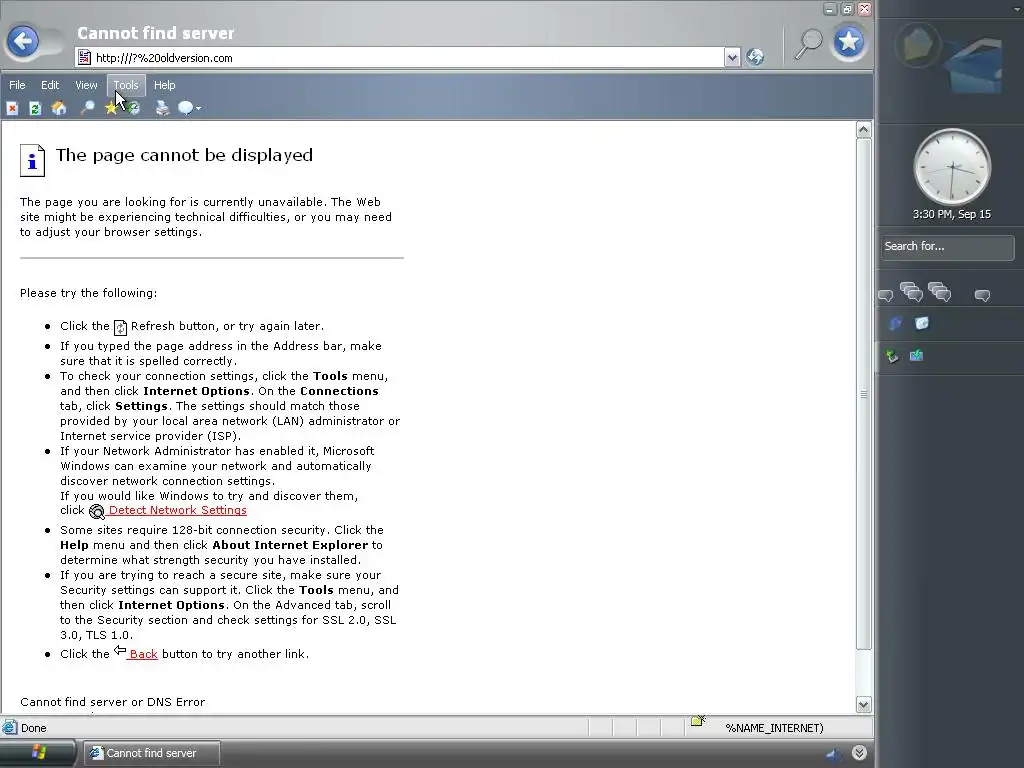1024x768 pixels.
Task: Click "The page cannot be displayed" heading
Action: point(184,155)
